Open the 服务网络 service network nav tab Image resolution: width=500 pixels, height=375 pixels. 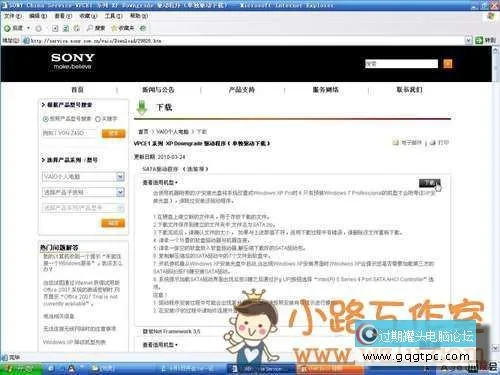(325, 90)
